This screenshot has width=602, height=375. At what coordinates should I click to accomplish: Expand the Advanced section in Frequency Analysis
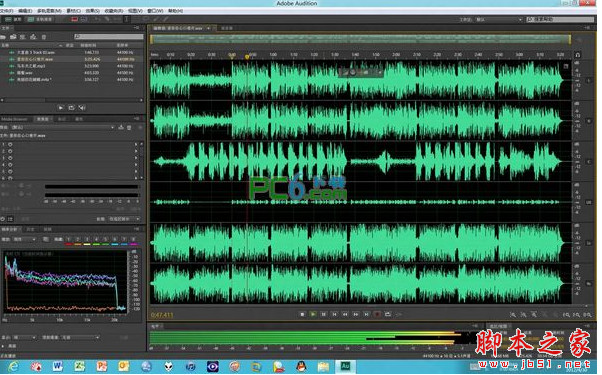[x=3, y=347]
